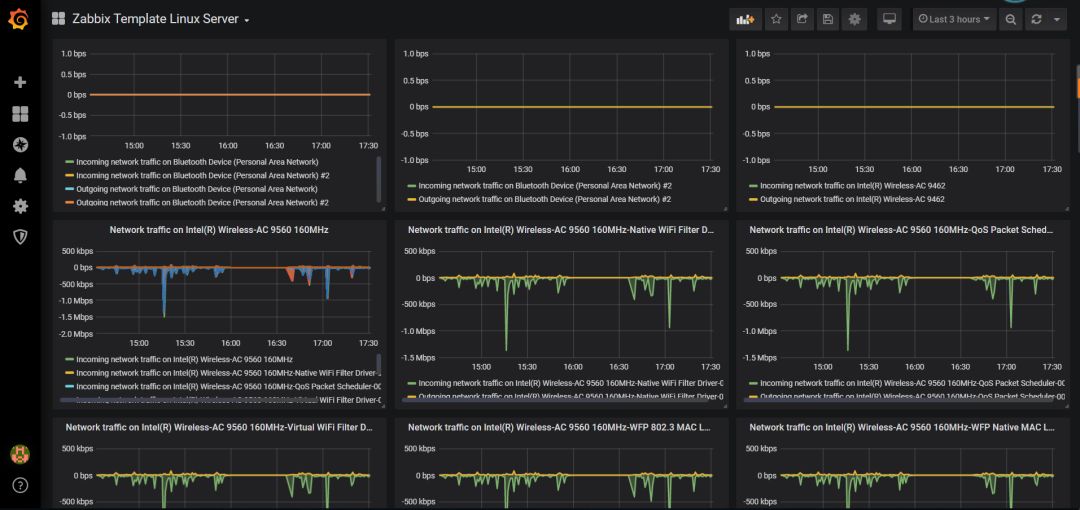Image resolution: width=1080 pixels, height=510 pixels.
Task: Open dashboard settings gear in toolbar
Action: (855, 19)
